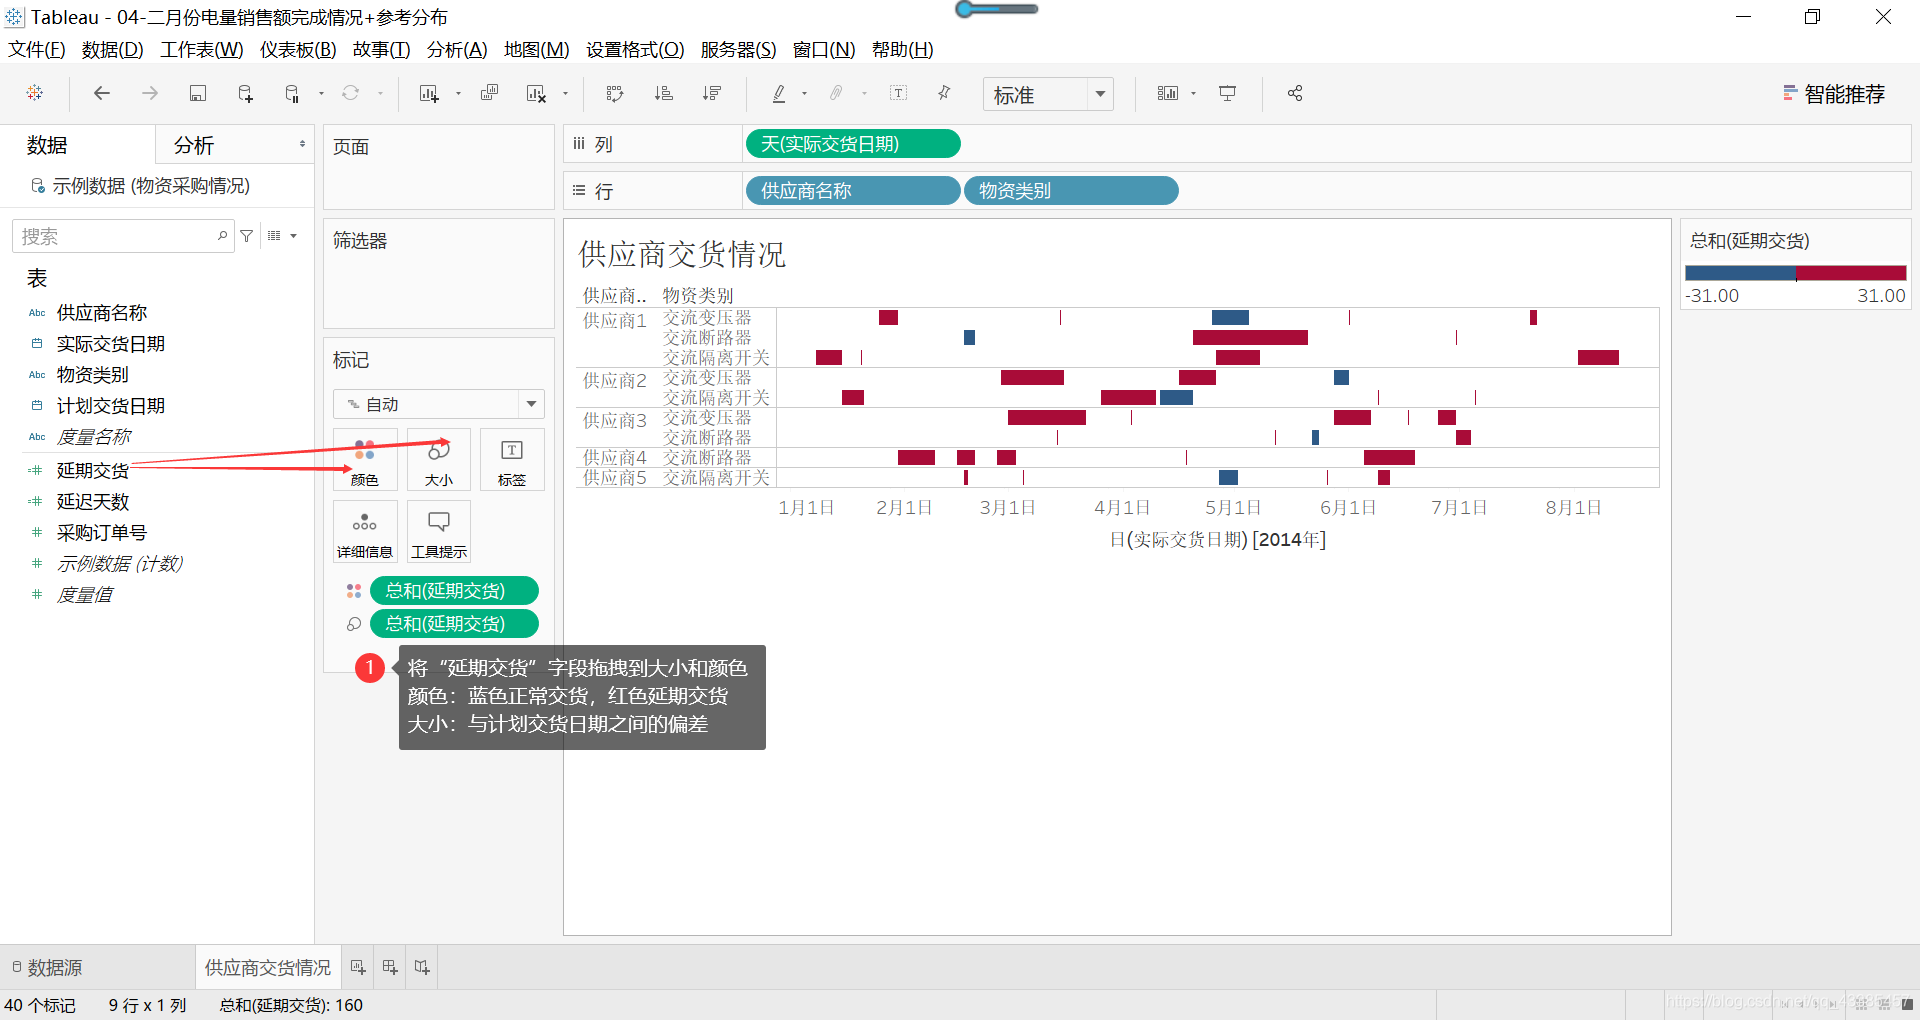Click the group members paperclip icon
Screen dimensions: 1920x1020
836,93
